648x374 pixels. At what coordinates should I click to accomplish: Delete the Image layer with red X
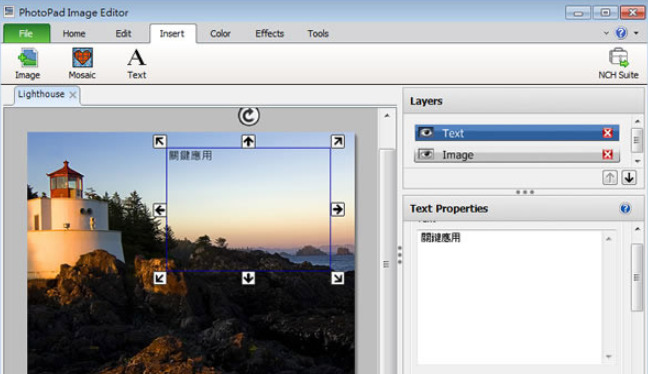[x=608, y=155]
